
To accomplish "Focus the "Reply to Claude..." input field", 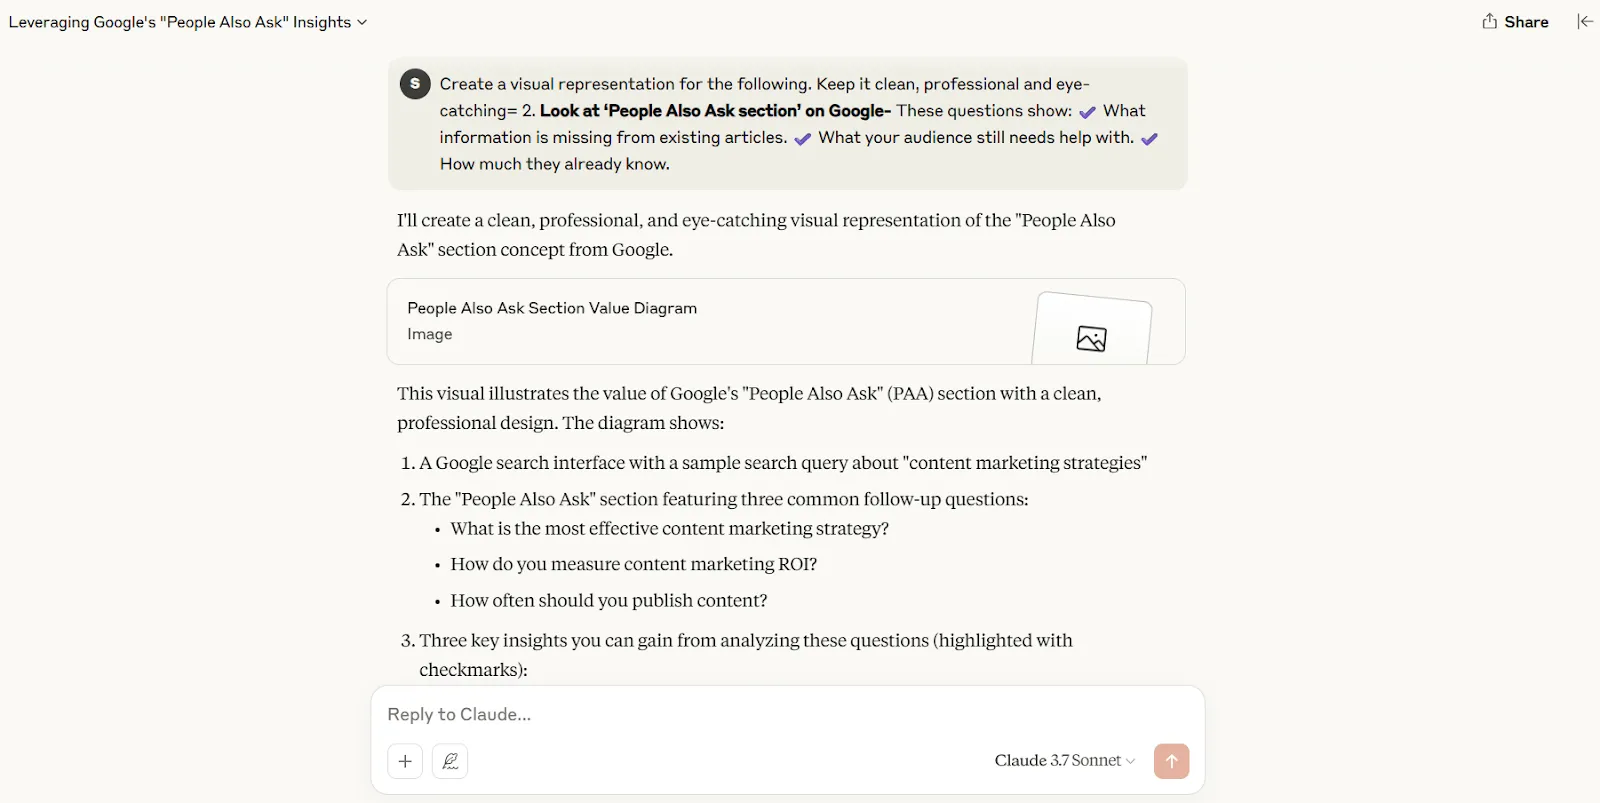I will click(787, 714).
